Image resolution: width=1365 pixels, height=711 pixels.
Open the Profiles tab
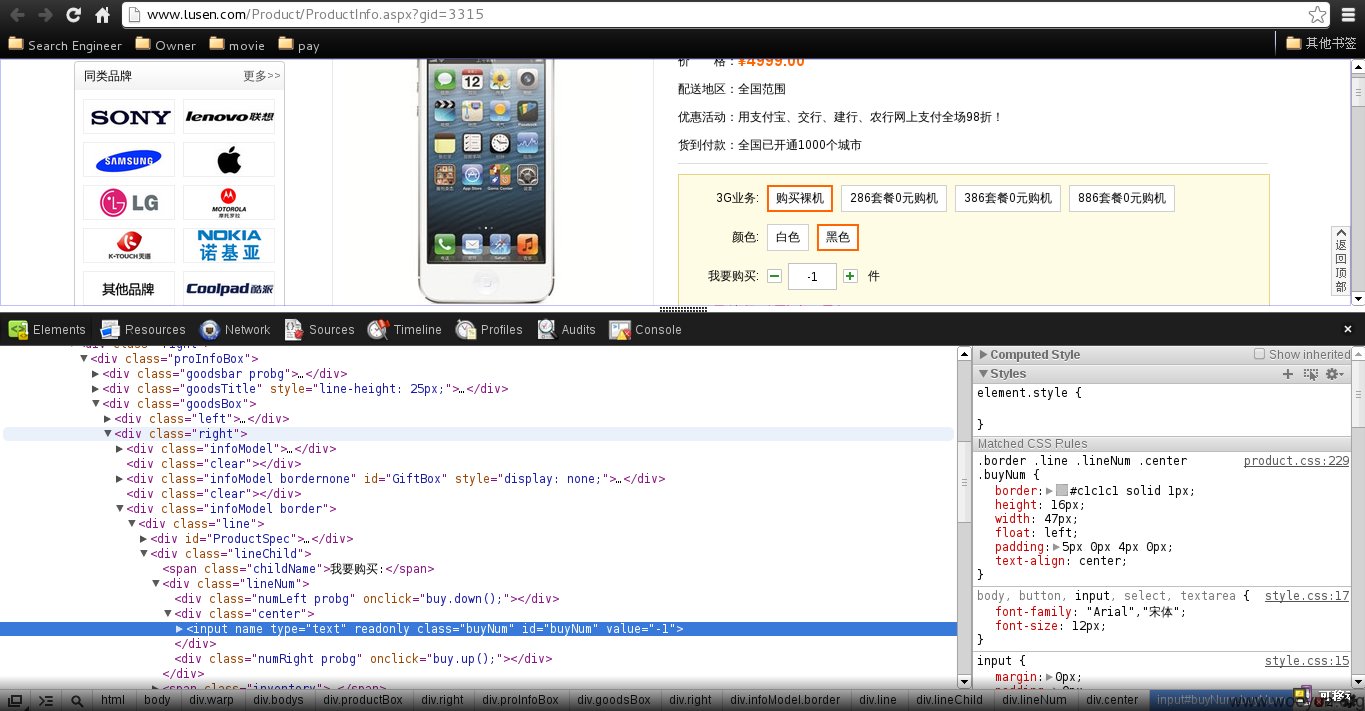click(x=489, y=329)
